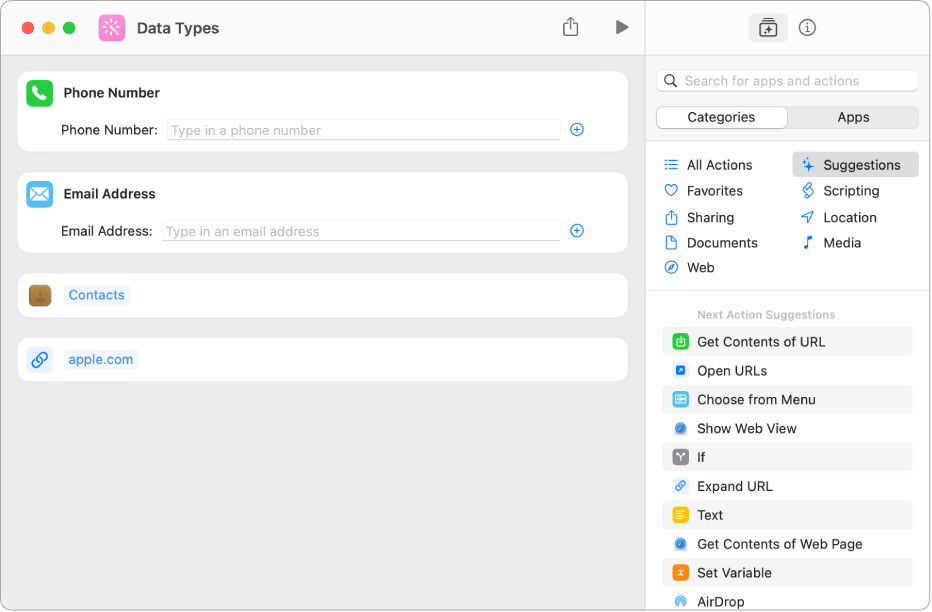Select the Categories tab
Viewport: 932px width, 612px height.
[721, 117]
